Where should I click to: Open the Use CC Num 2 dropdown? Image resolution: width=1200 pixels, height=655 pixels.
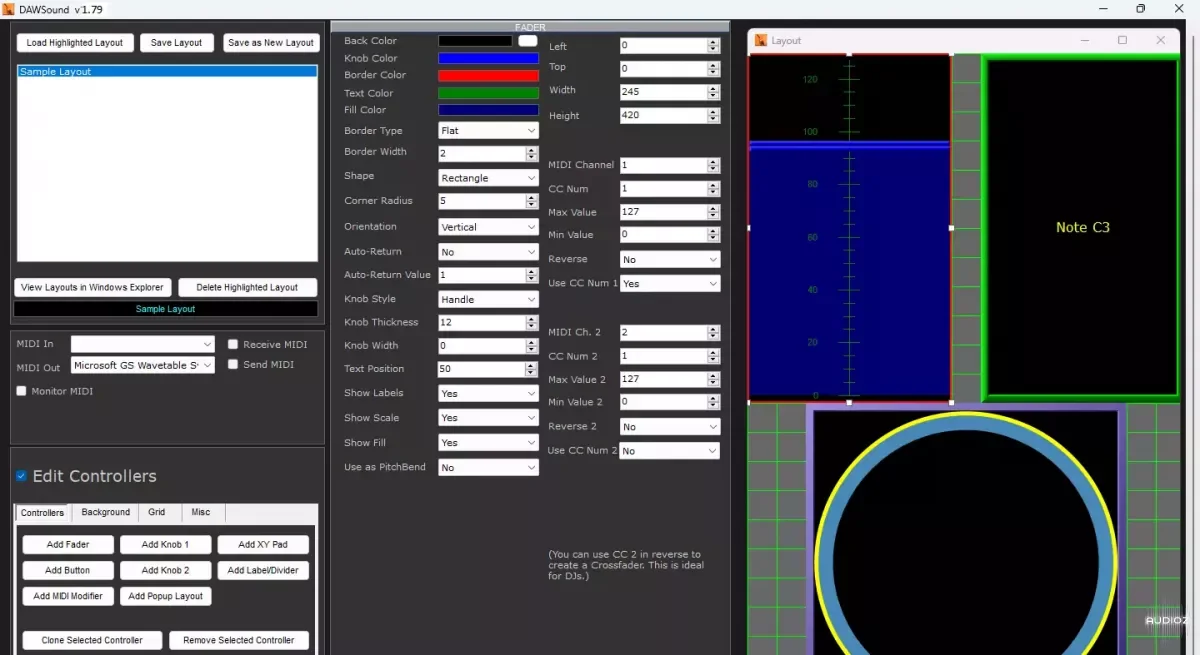pyautogui.click(x=669, y=451)
